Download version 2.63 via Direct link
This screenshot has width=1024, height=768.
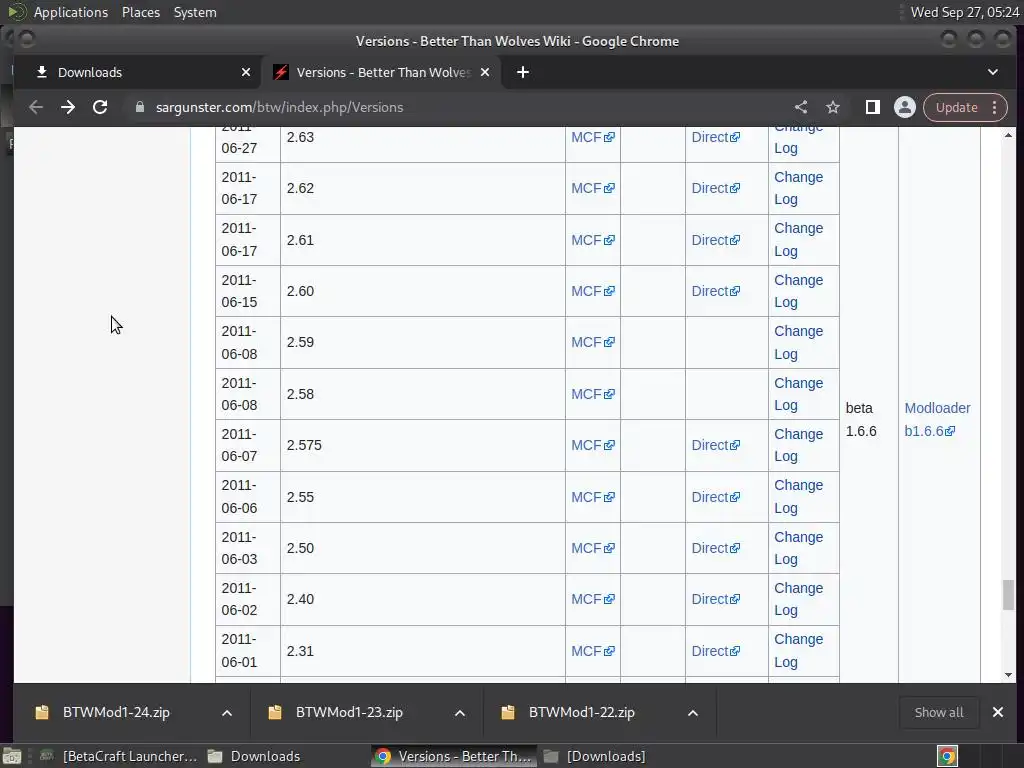pyautogui.click(x=715, y=137)
